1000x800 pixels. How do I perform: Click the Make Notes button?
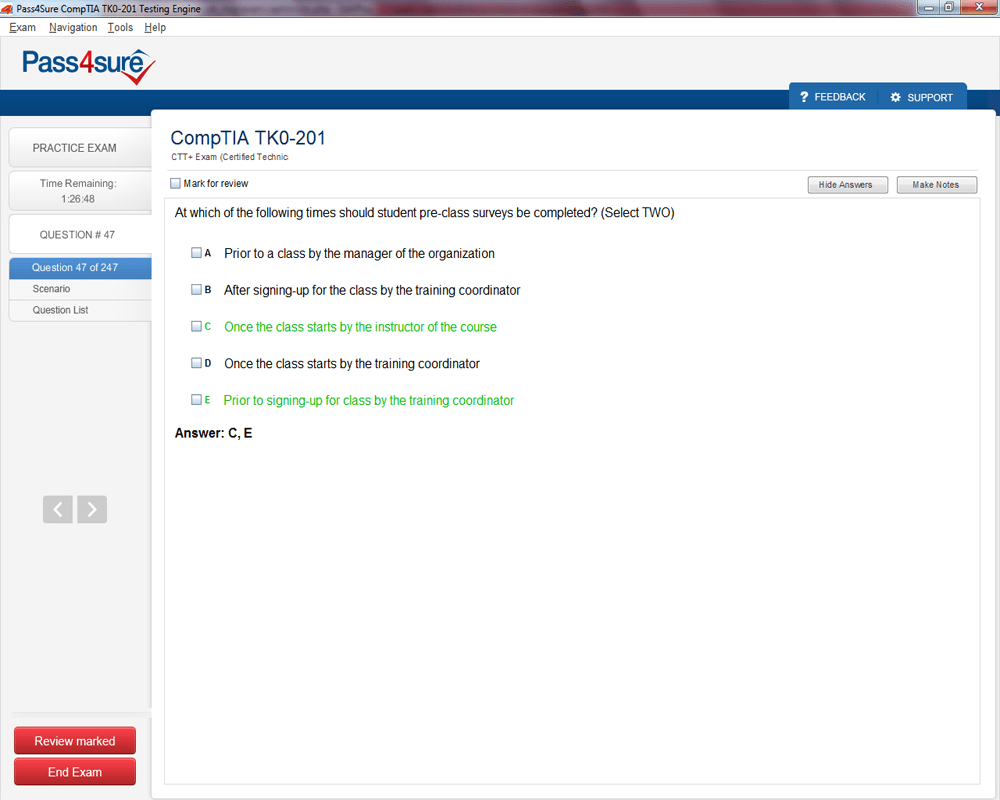(x=936, y=185)
